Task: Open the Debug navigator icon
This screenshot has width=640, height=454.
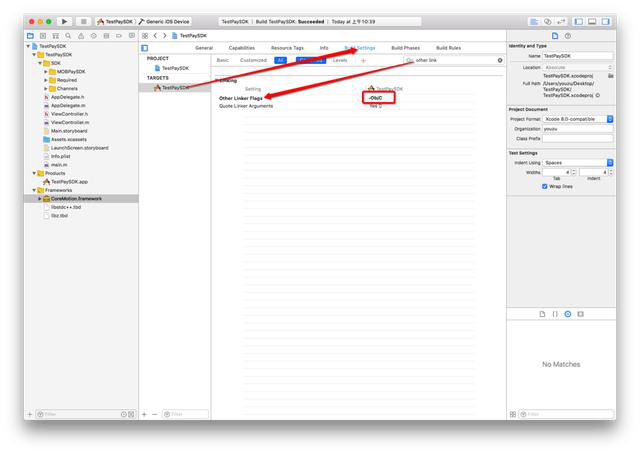Action: click(106, 36)
